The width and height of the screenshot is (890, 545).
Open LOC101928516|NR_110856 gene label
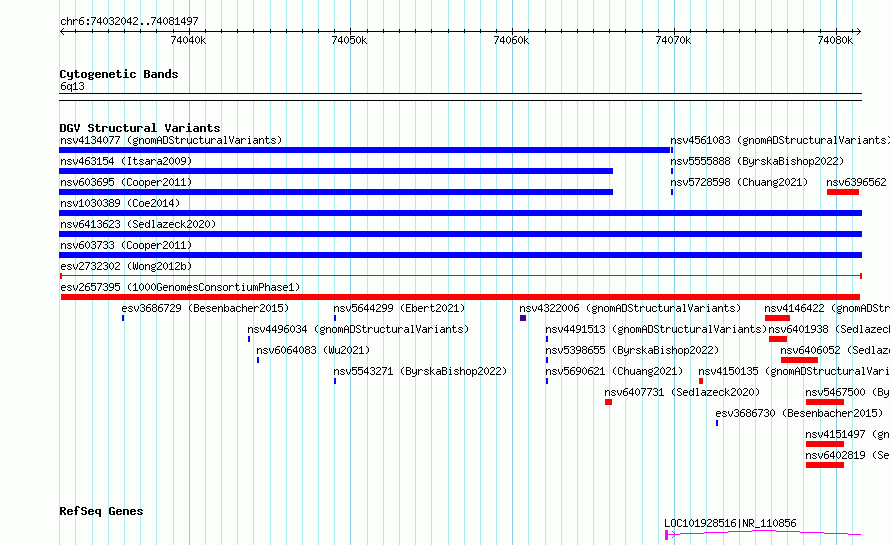(730, 523)
